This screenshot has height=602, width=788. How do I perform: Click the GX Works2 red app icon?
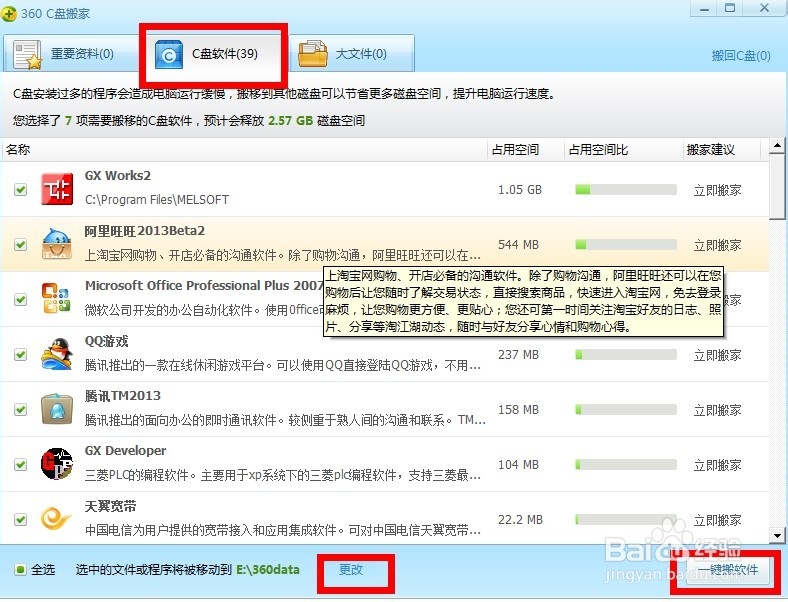pos(57,189)
